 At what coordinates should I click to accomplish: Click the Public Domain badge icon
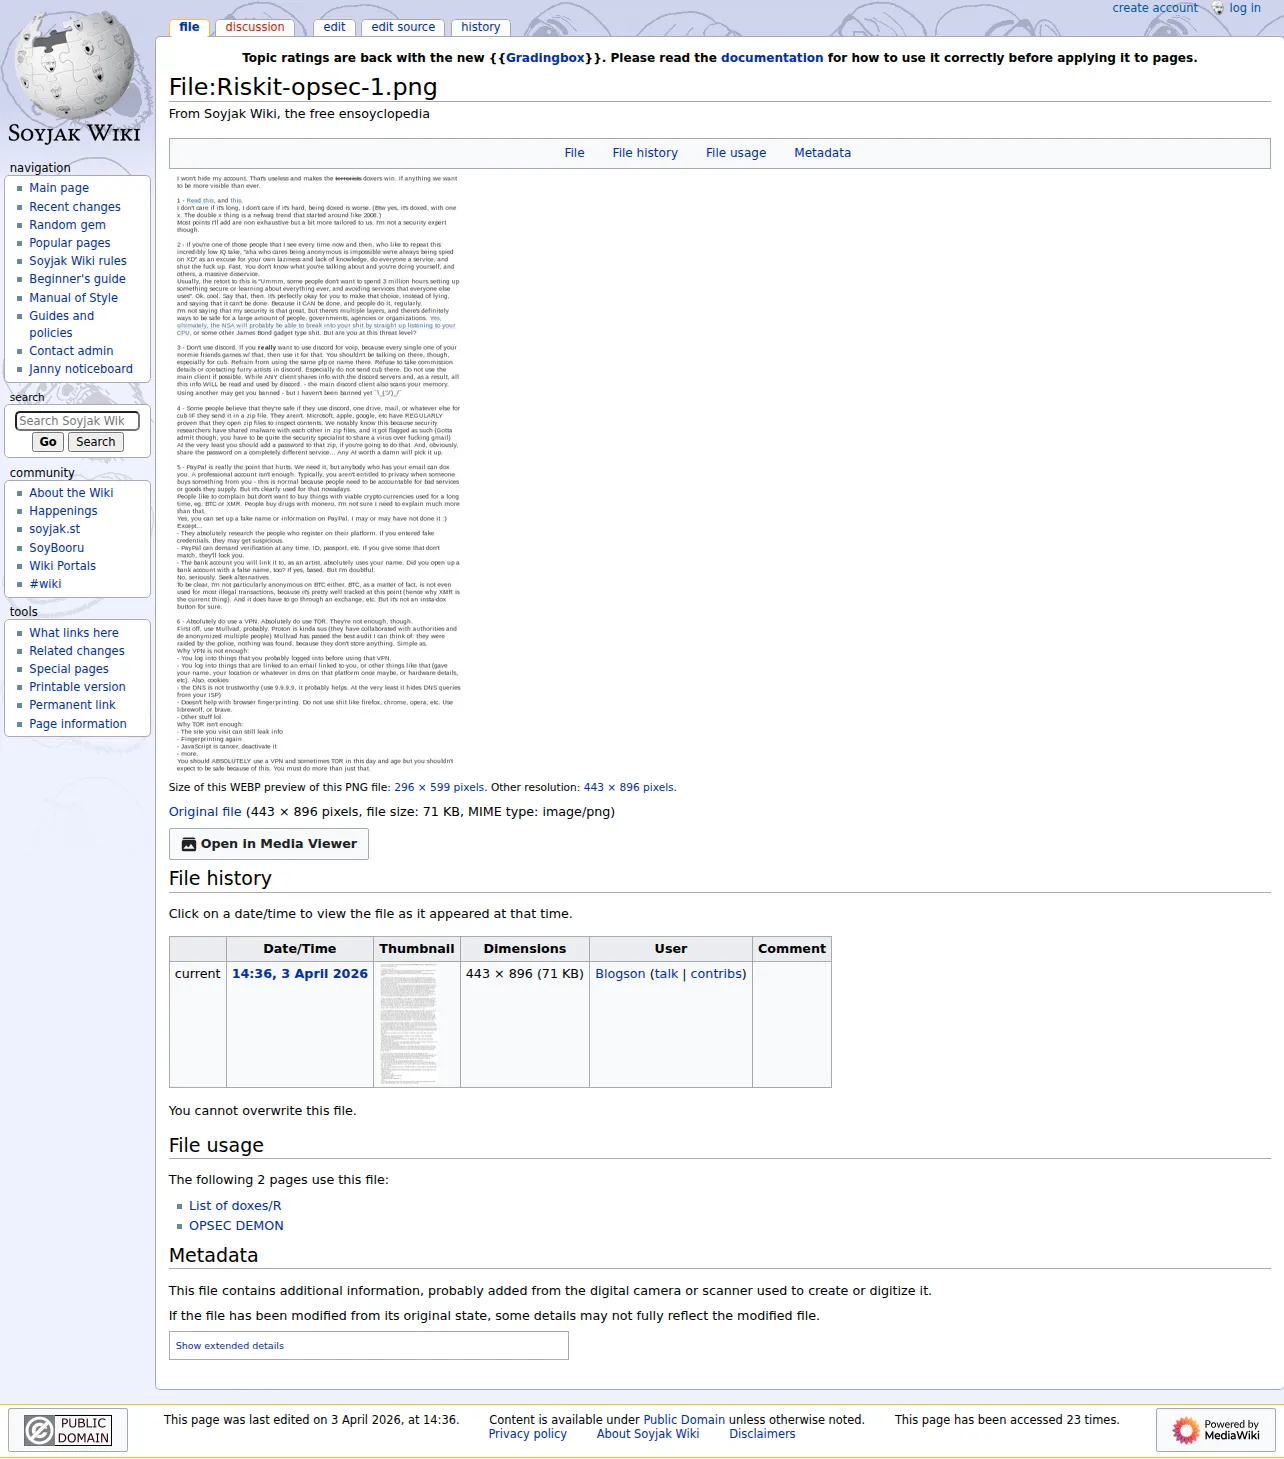coord(68,1430)
